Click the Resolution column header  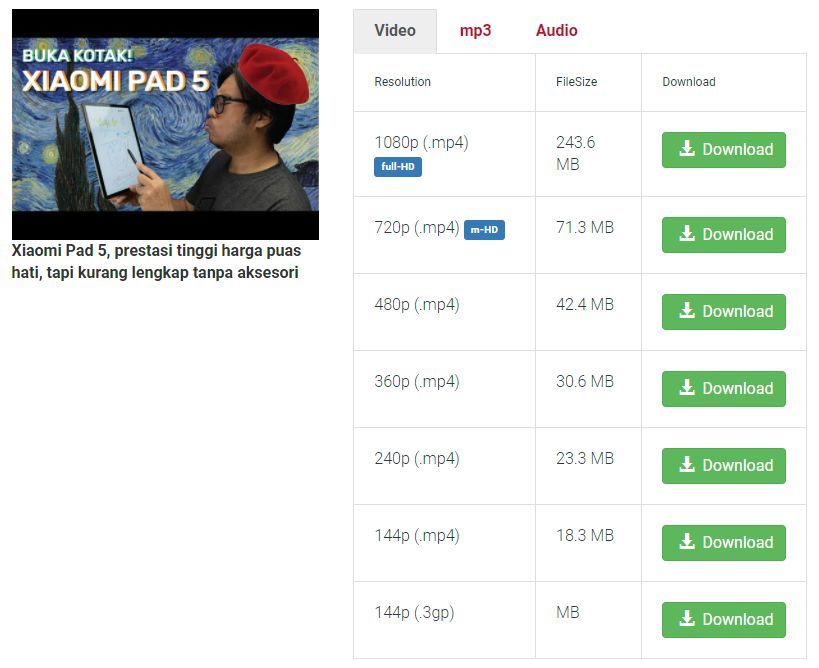(403, 82)
